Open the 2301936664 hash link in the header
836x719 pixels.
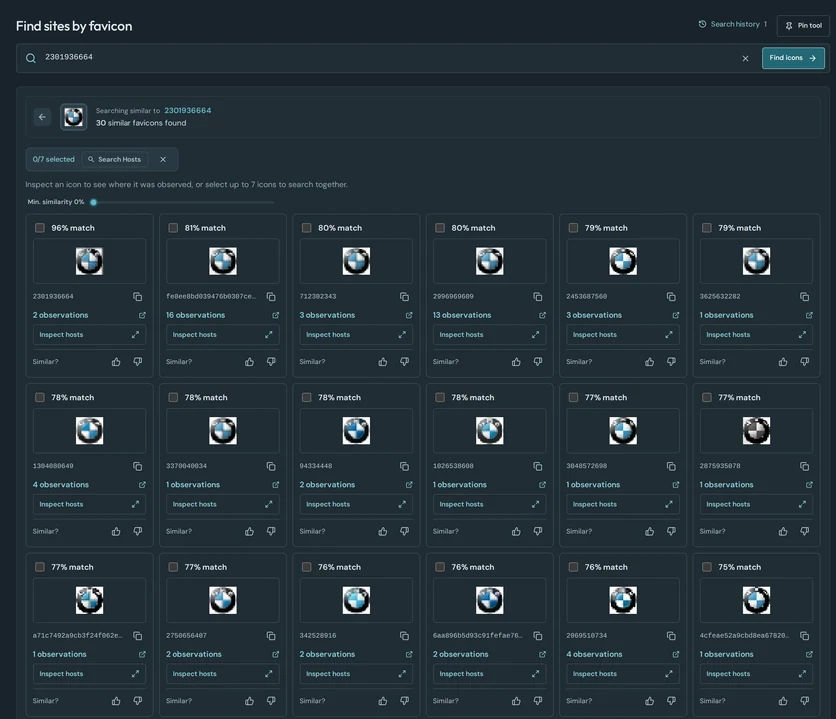click(x=188, y=110)
